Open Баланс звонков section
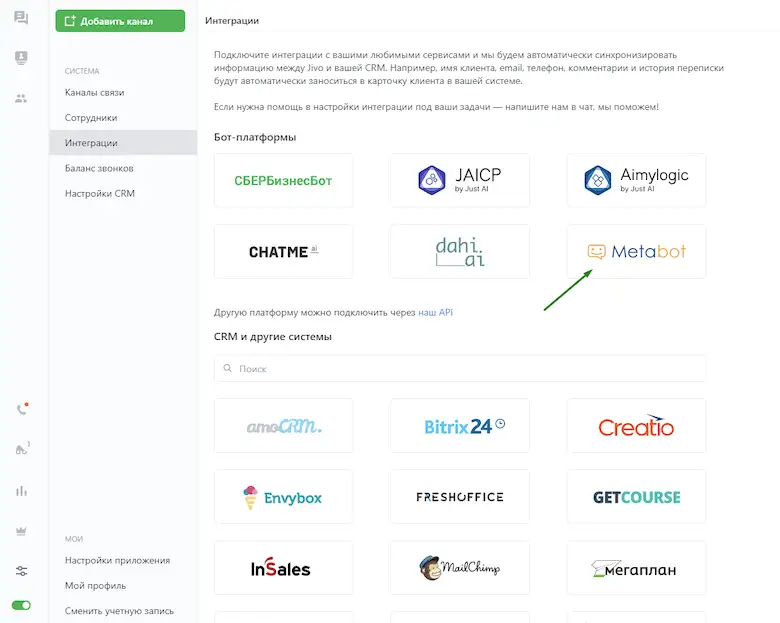The image size is (780, 623). [99, 168]
